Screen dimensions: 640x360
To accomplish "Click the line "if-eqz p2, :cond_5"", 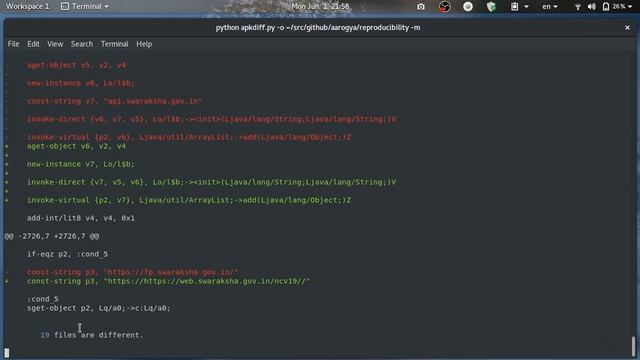I will click(x=67, y=254).
